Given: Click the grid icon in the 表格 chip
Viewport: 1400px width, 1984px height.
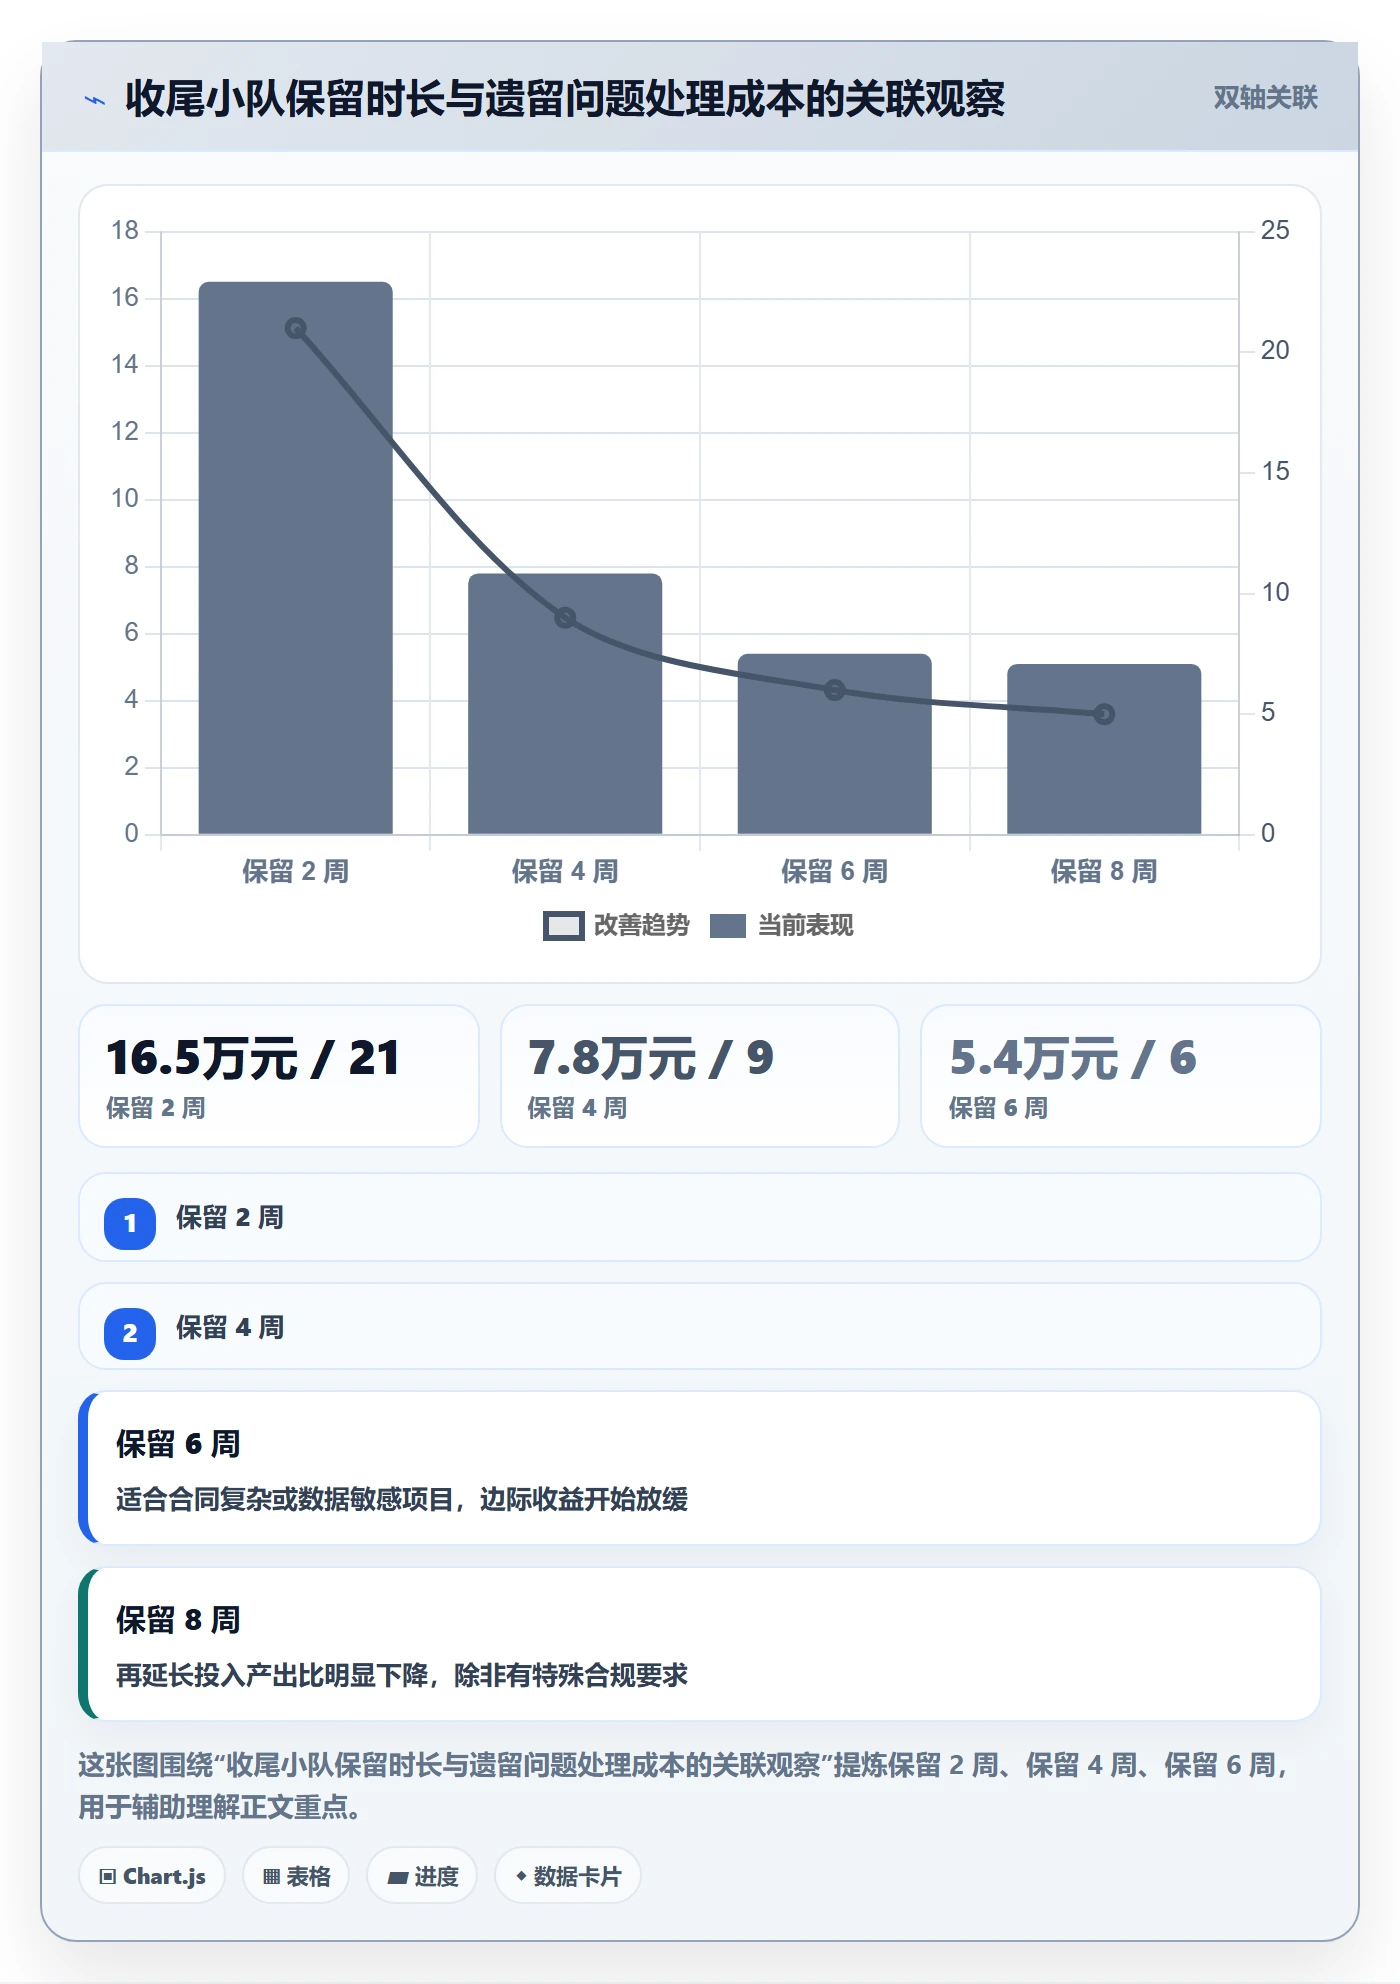Looking at the screenshot, I should point(271,1877).
